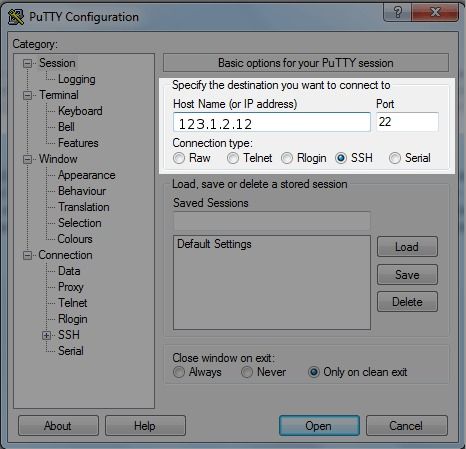
Task: Collapse the Window tree node
Action: pos(28,159)
